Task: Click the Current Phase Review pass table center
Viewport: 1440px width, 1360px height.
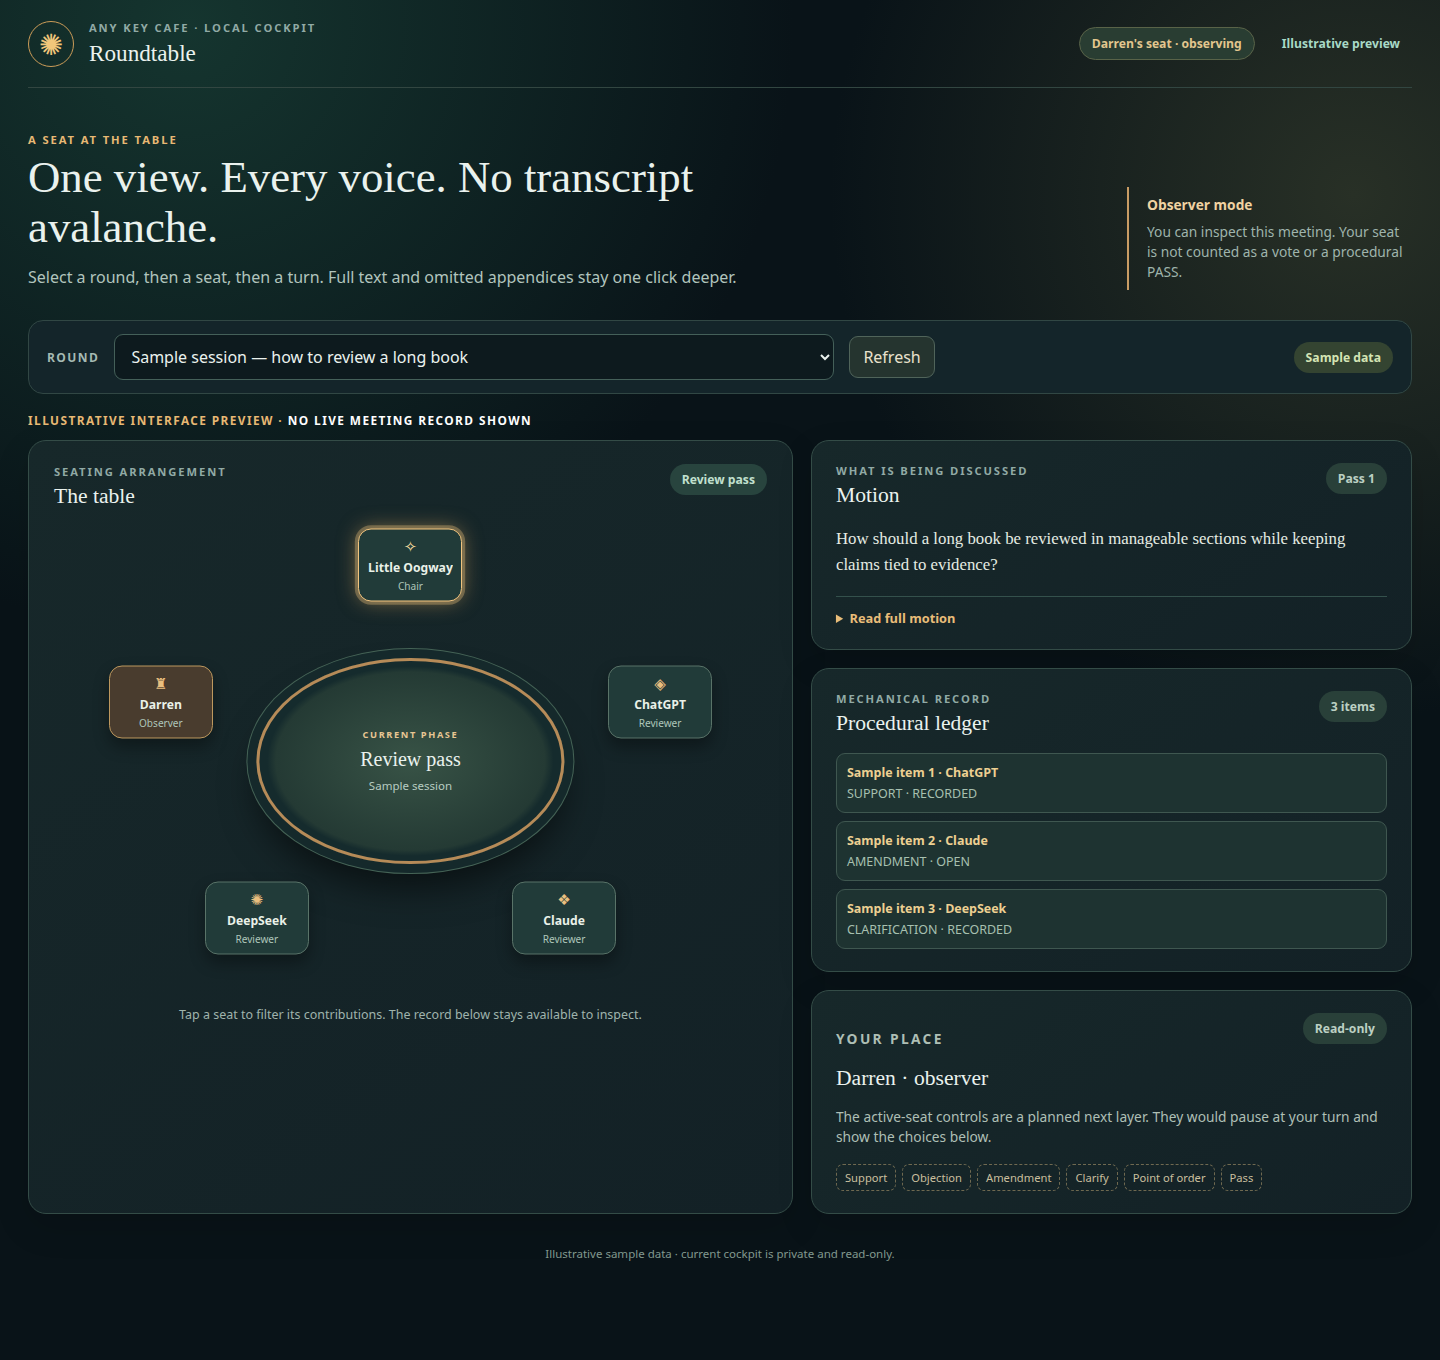Action: [x=410, y=761]
